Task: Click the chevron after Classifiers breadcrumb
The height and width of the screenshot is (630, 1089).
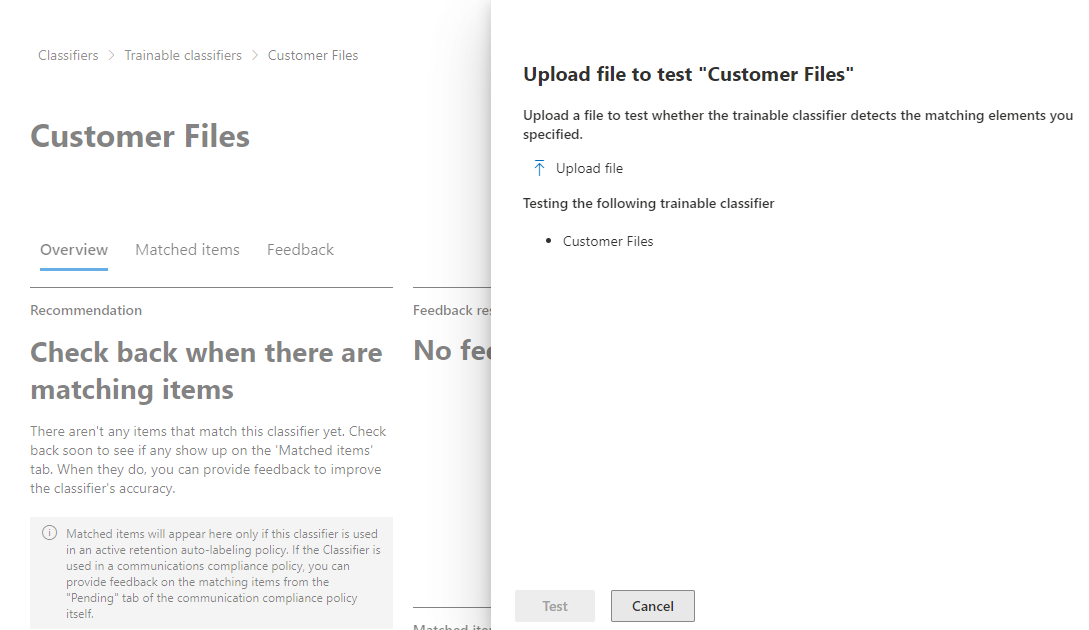Action: coord(111,56)
